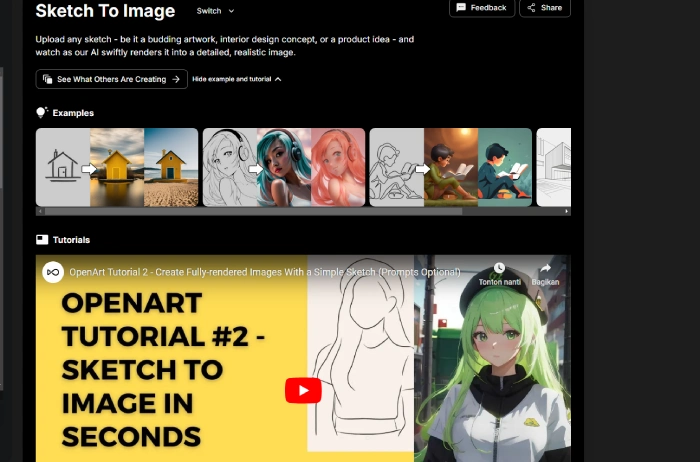
Task: Open the OpenArt Tutorial 2 video title link
Action: tap(265, 272)
